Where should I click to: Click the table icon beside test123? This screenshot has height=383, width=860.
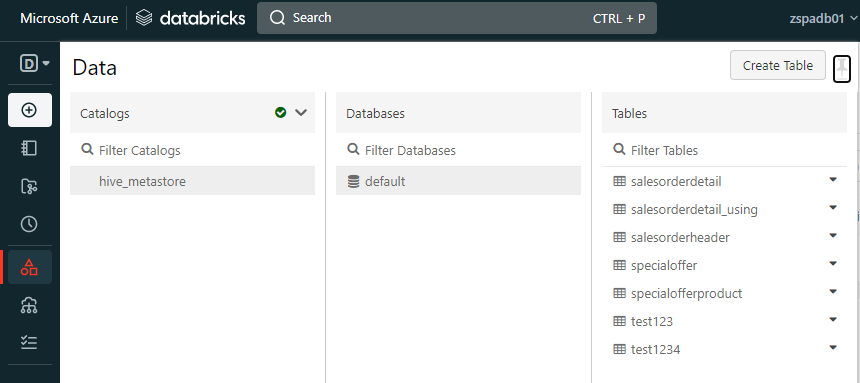tap(619, 321)
